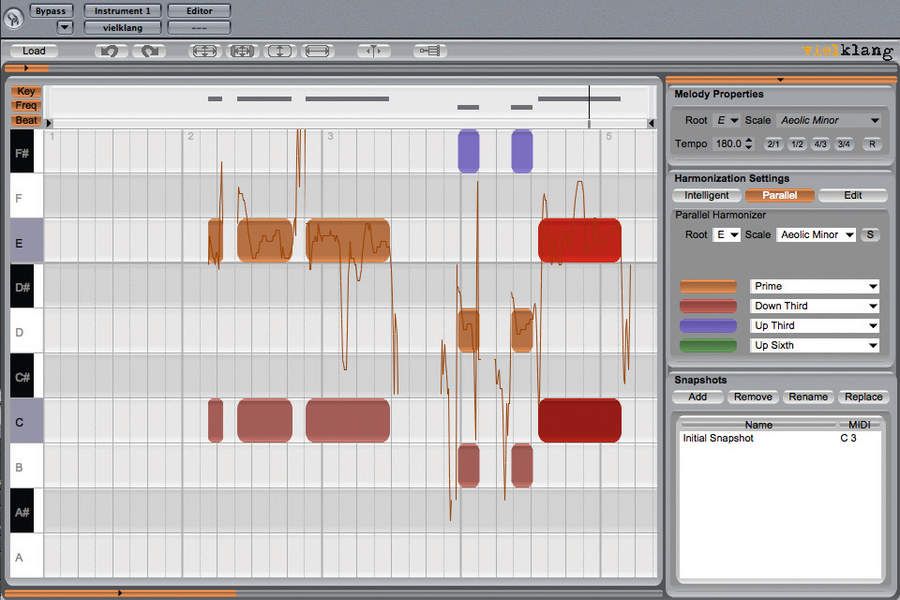Select the 3/4 tempo ratio button
The image size is (900, 600).
click(843, 144)
